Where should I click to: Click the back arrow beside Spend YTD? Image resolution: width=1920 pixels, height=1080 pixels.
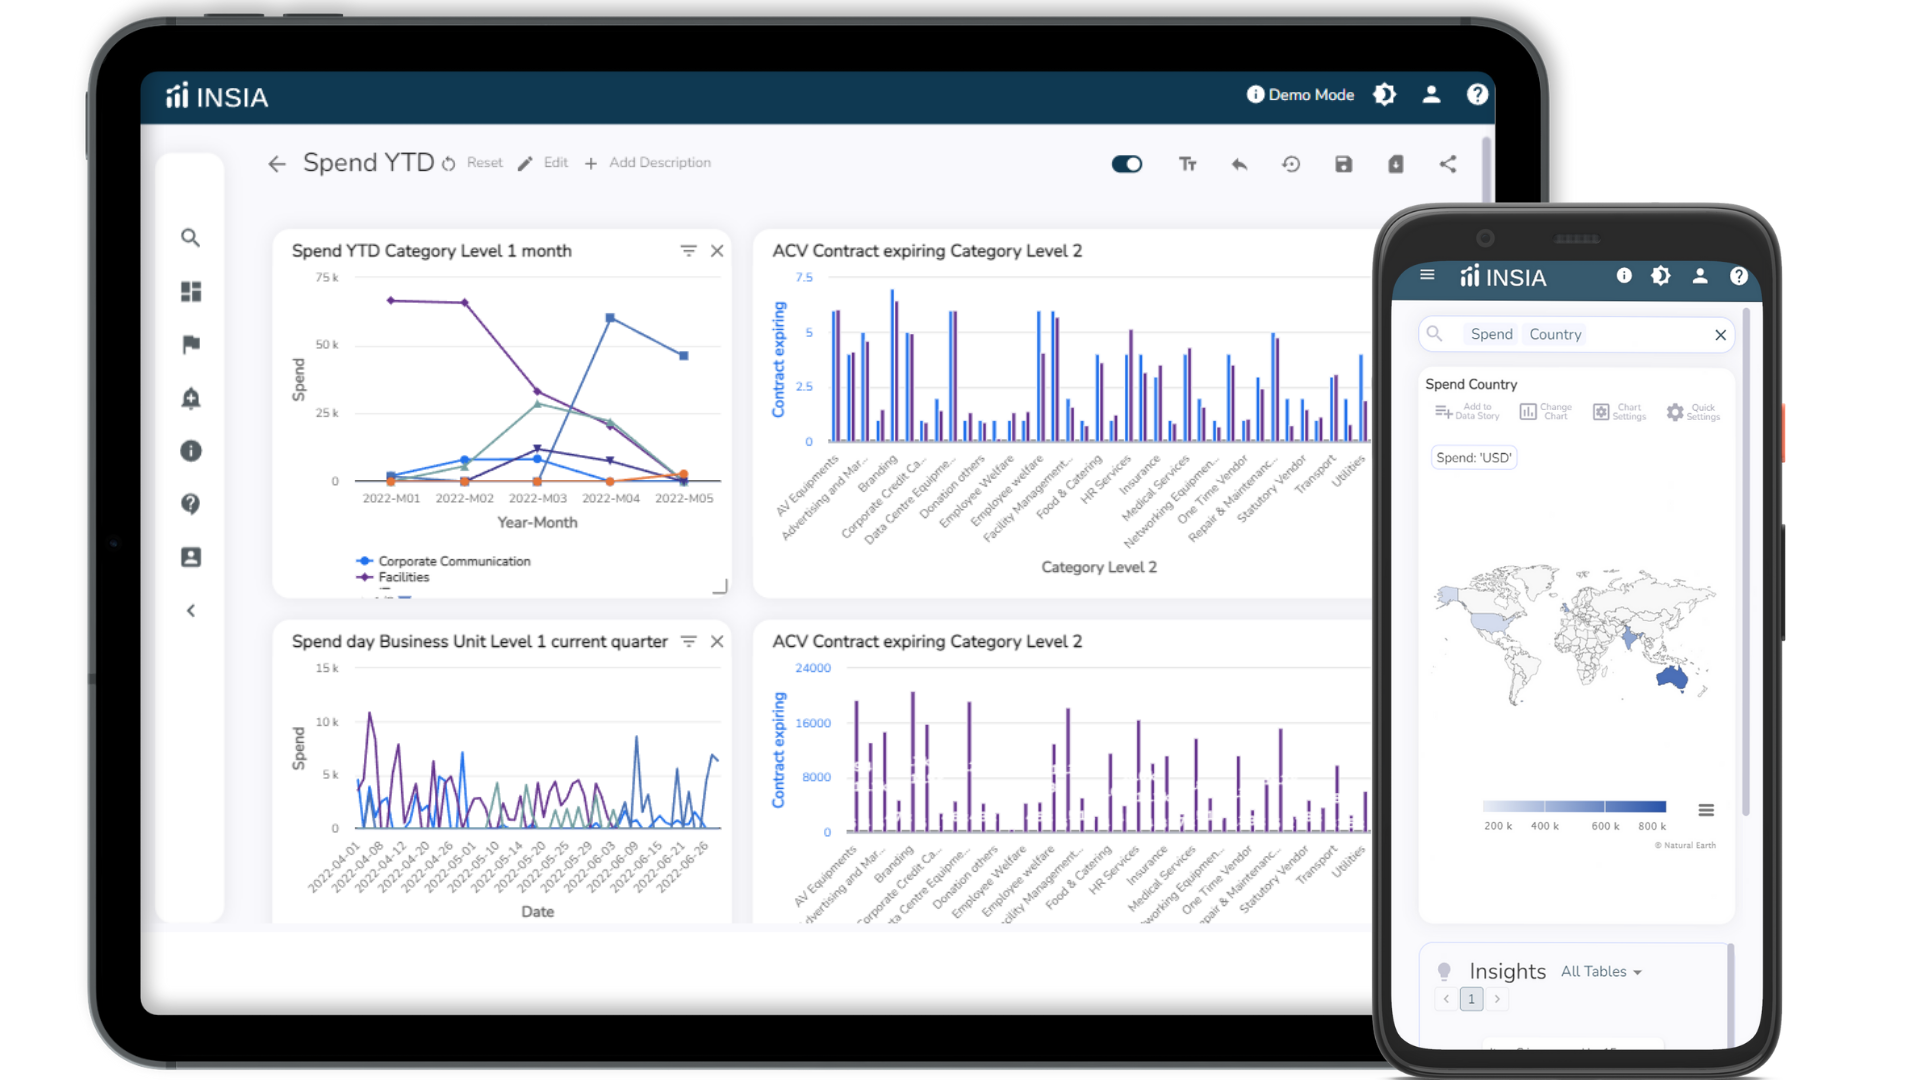coord(277,164)
